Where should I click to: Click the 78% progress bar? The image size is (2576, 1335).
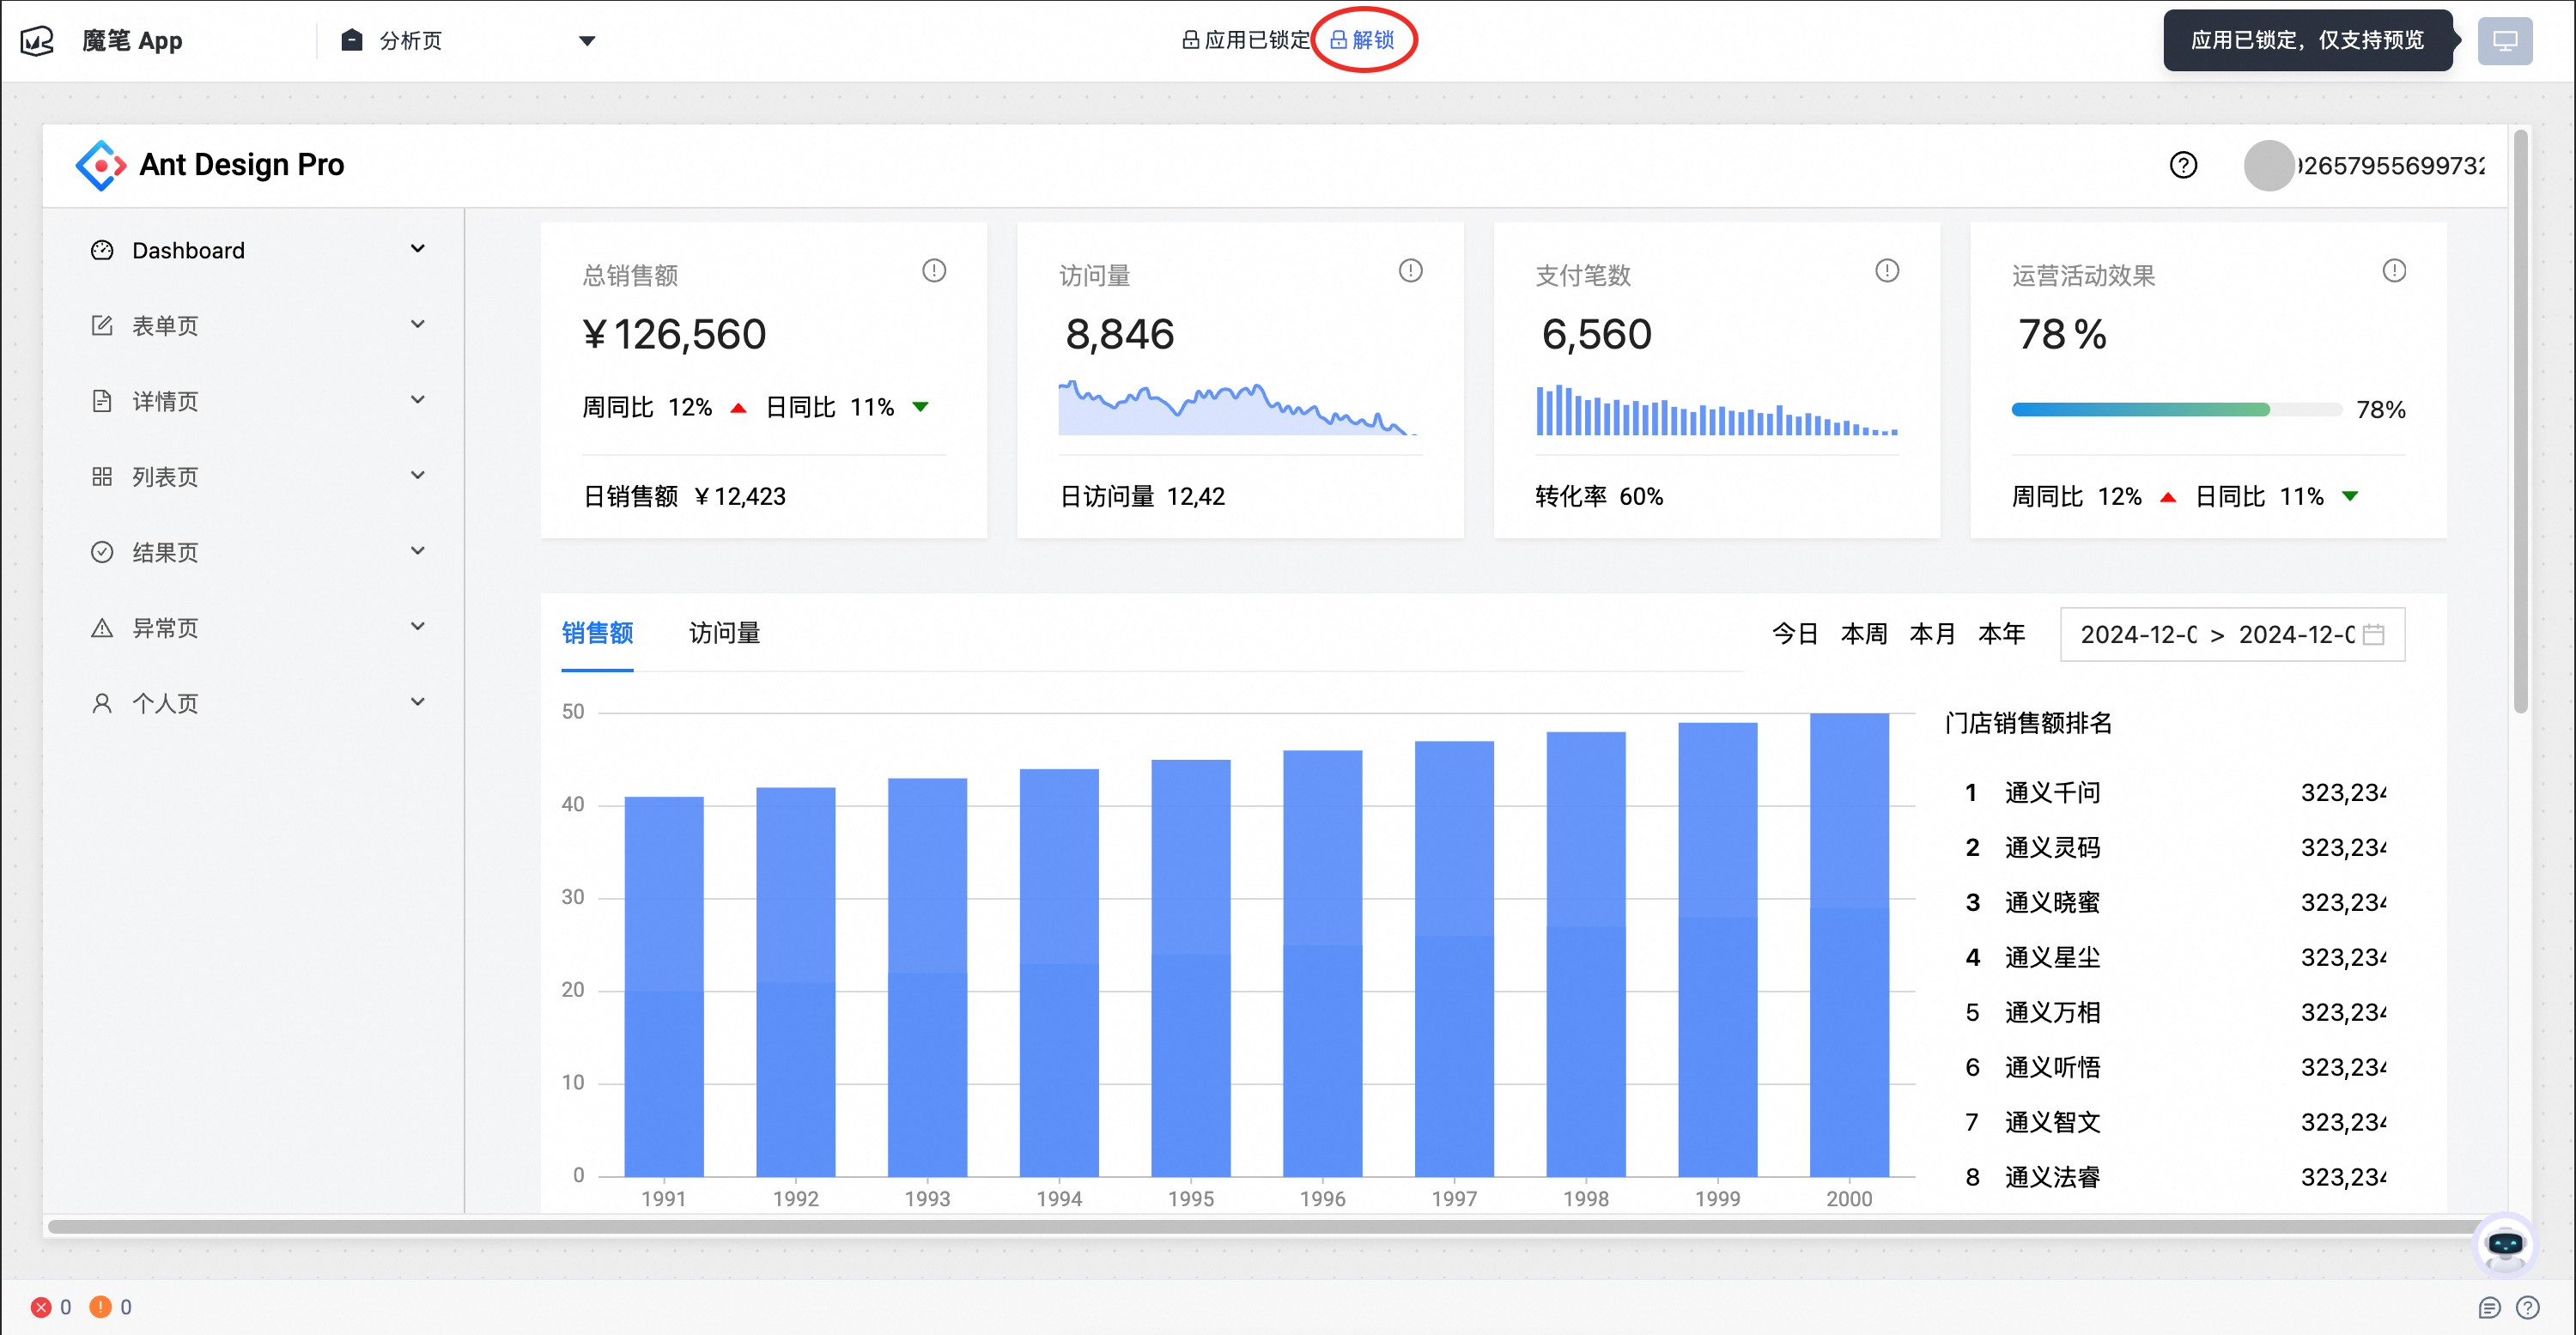click(2176, 409)
